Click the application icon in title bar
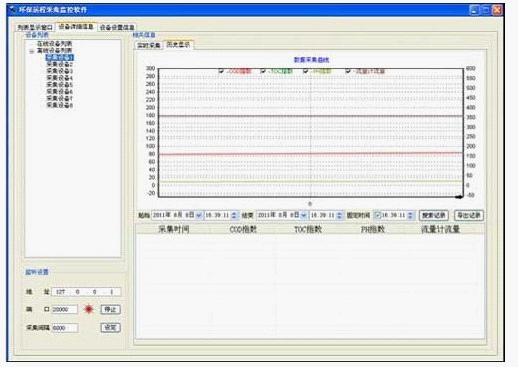The height and width of the screenshot is (368, 519). 13,10
